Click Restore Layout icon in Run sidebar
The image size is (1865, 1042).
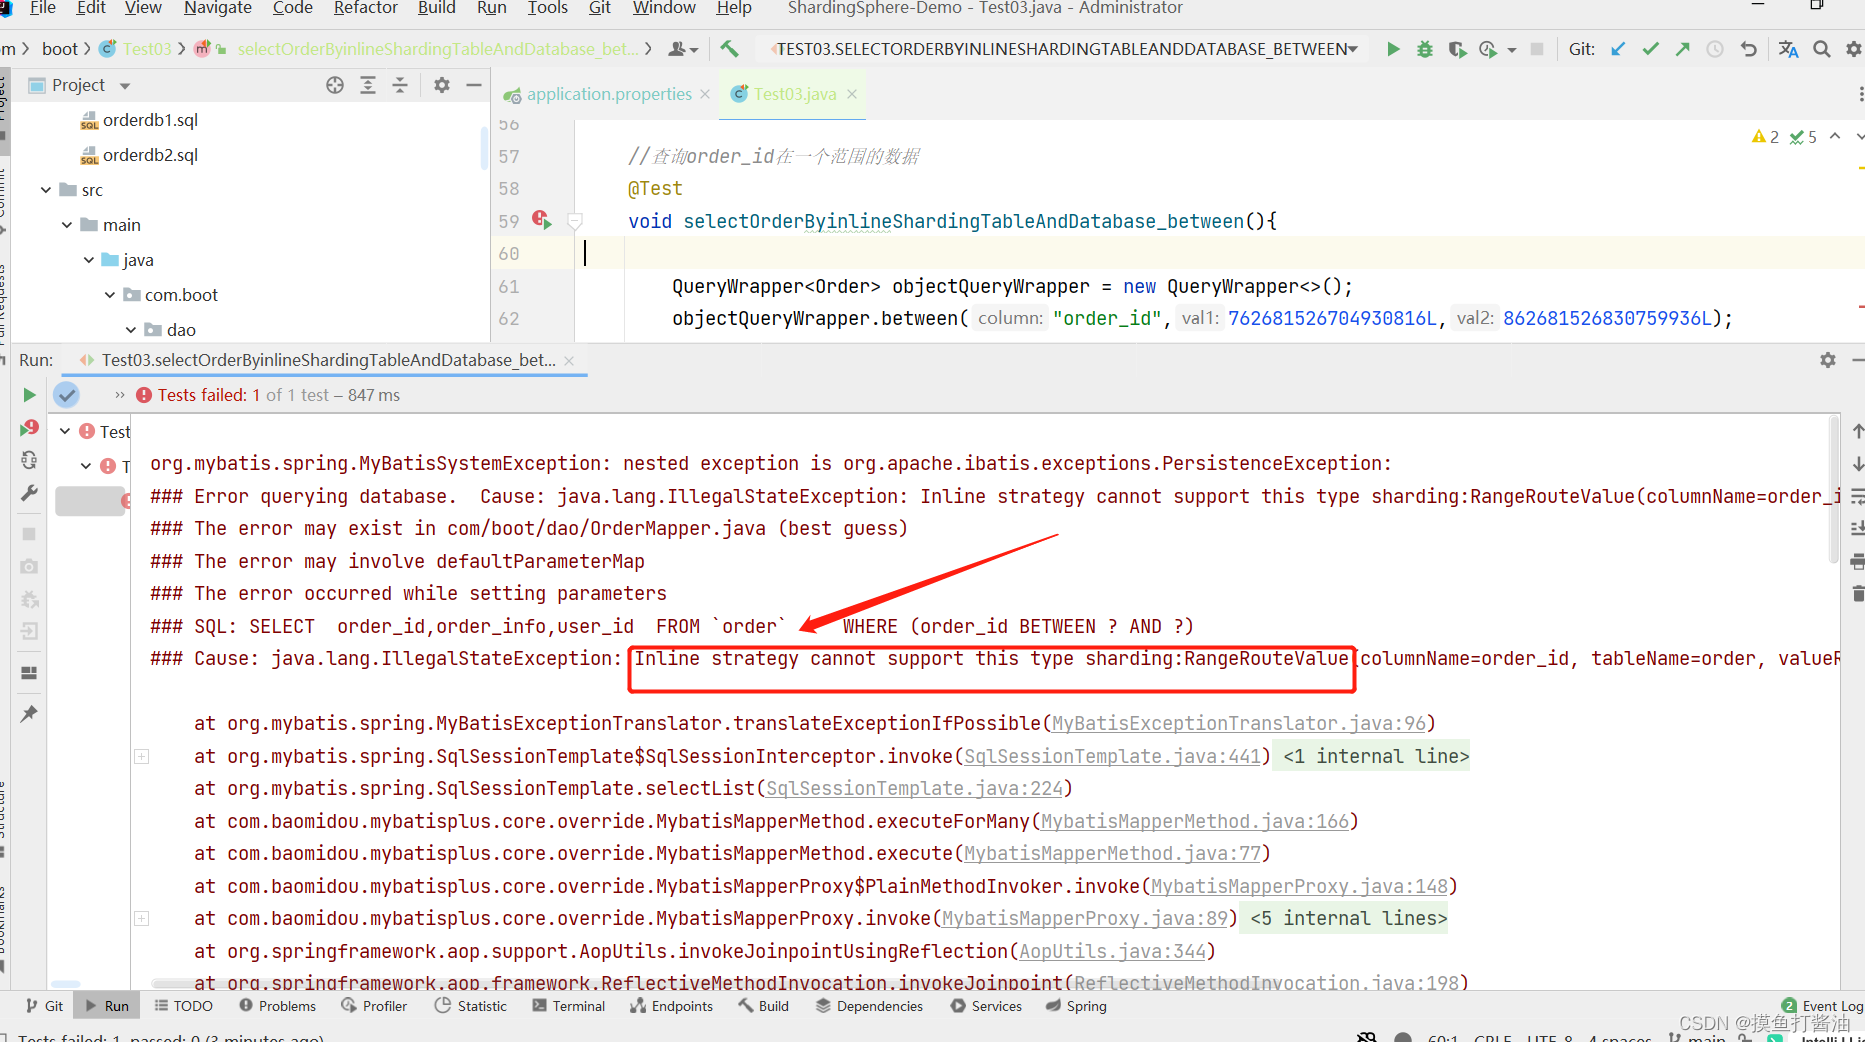click(29, 673)
